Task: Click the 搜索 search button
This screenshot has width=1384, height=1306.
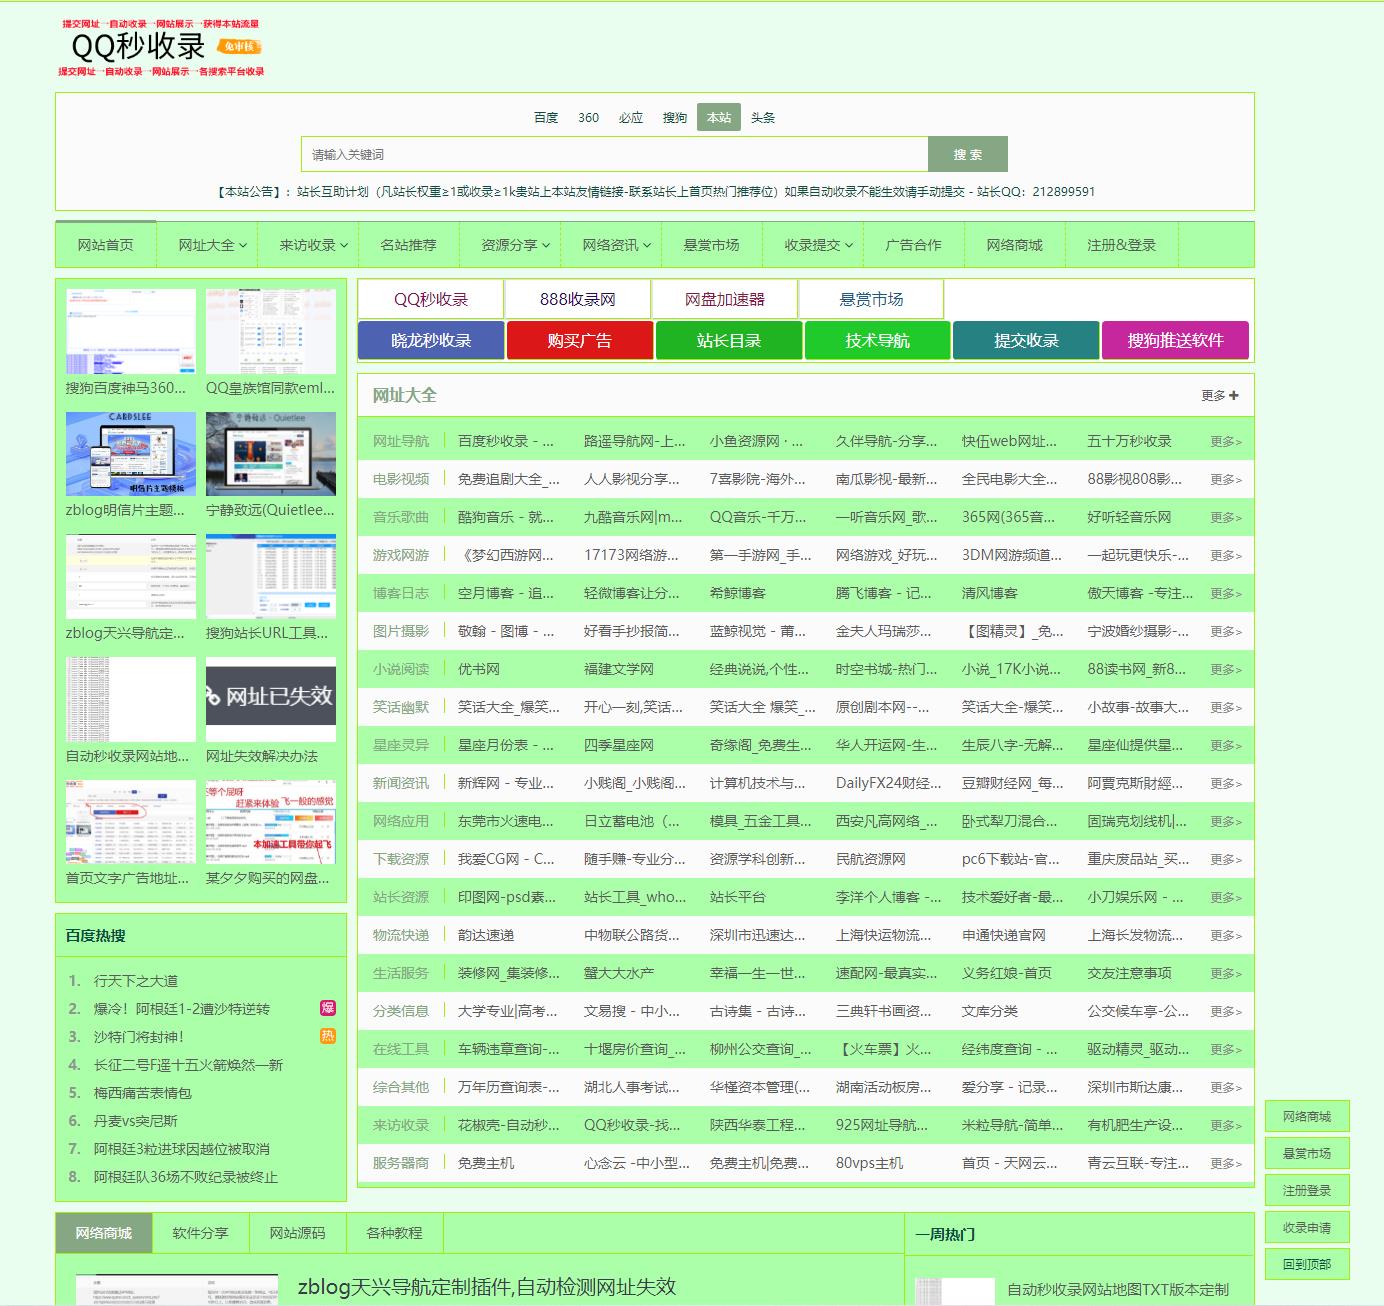Action: click(967, 154)
